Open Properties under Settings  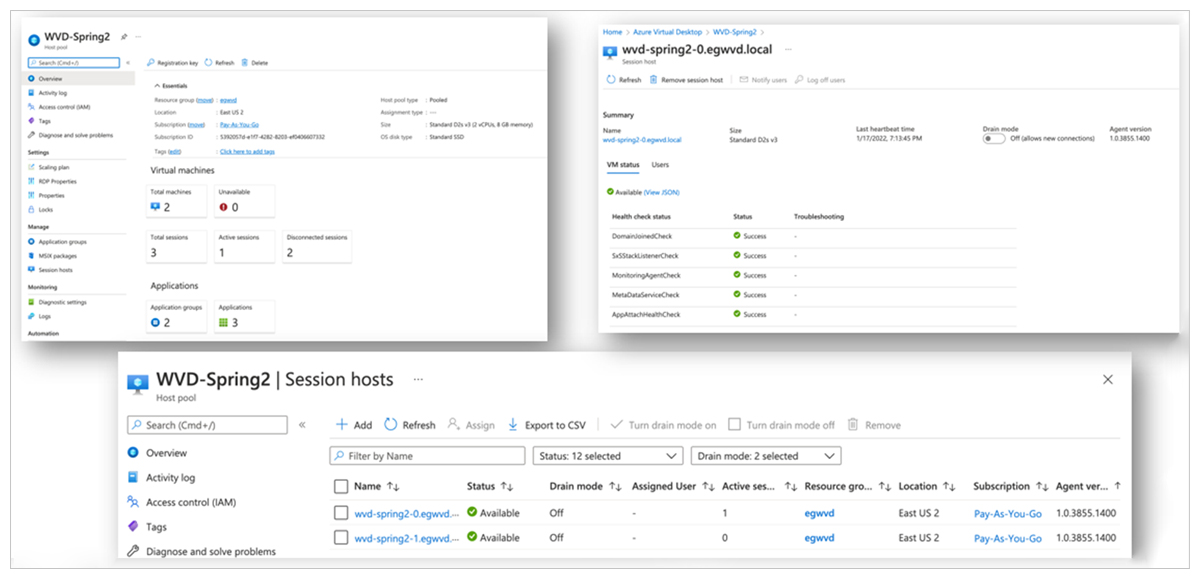click(51, 196)
